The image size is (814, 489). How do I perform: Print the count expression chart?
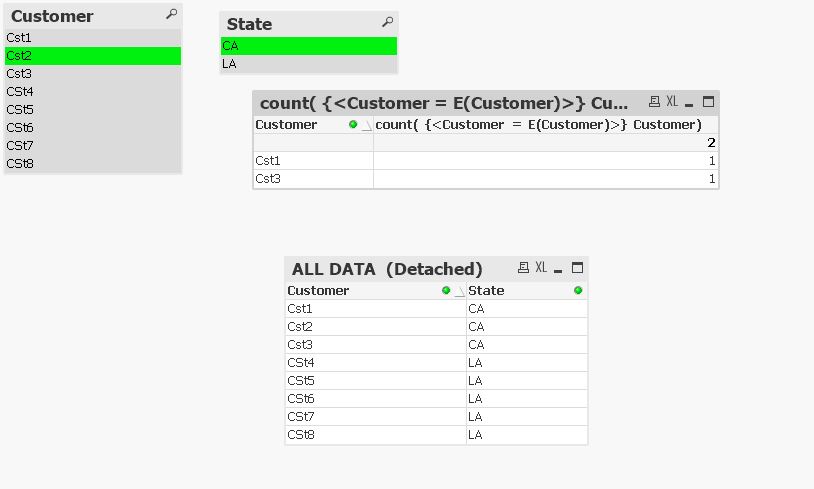[654, 102]
